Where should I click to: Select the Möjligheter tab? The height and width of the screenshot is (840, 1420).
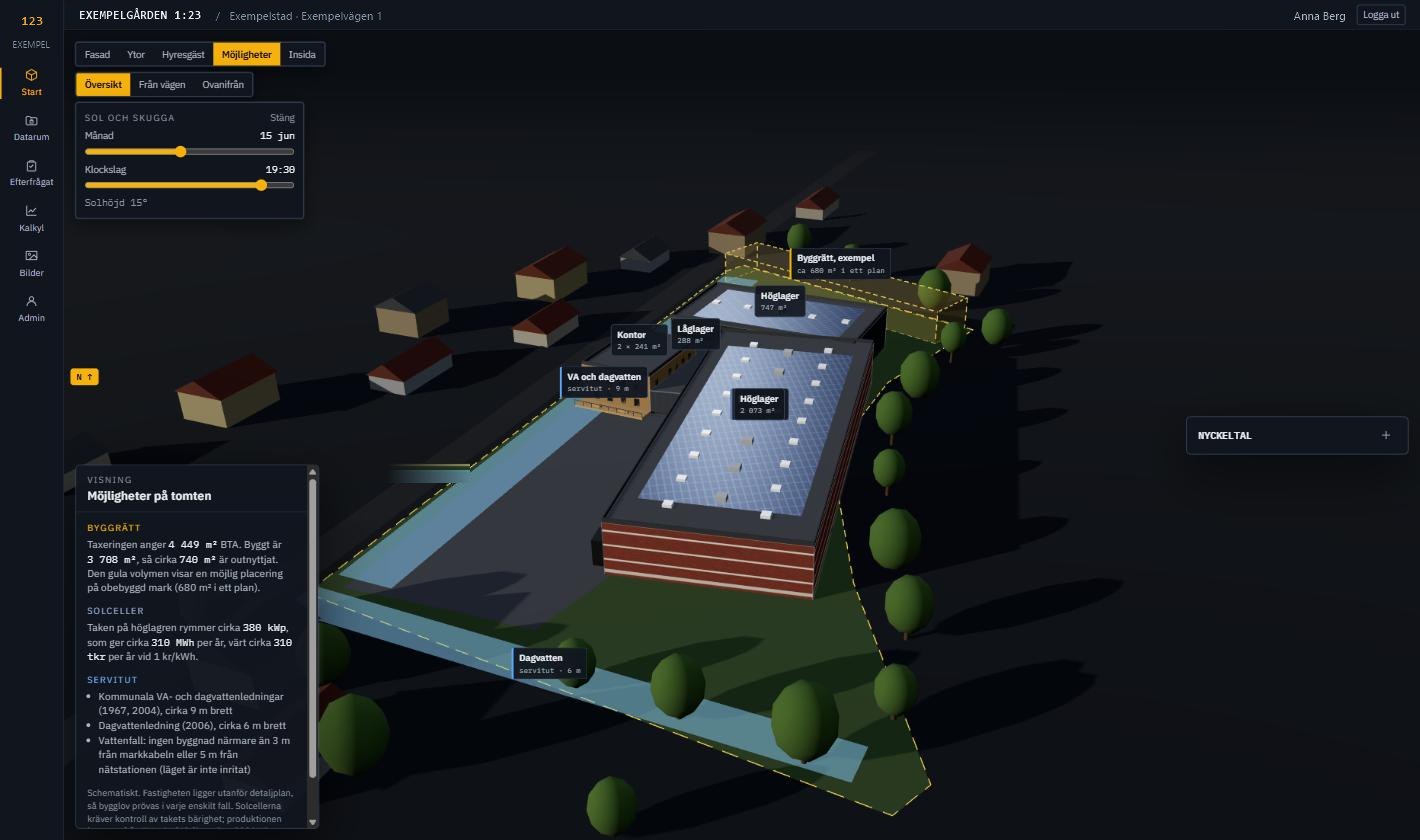[x=247, y=54]
